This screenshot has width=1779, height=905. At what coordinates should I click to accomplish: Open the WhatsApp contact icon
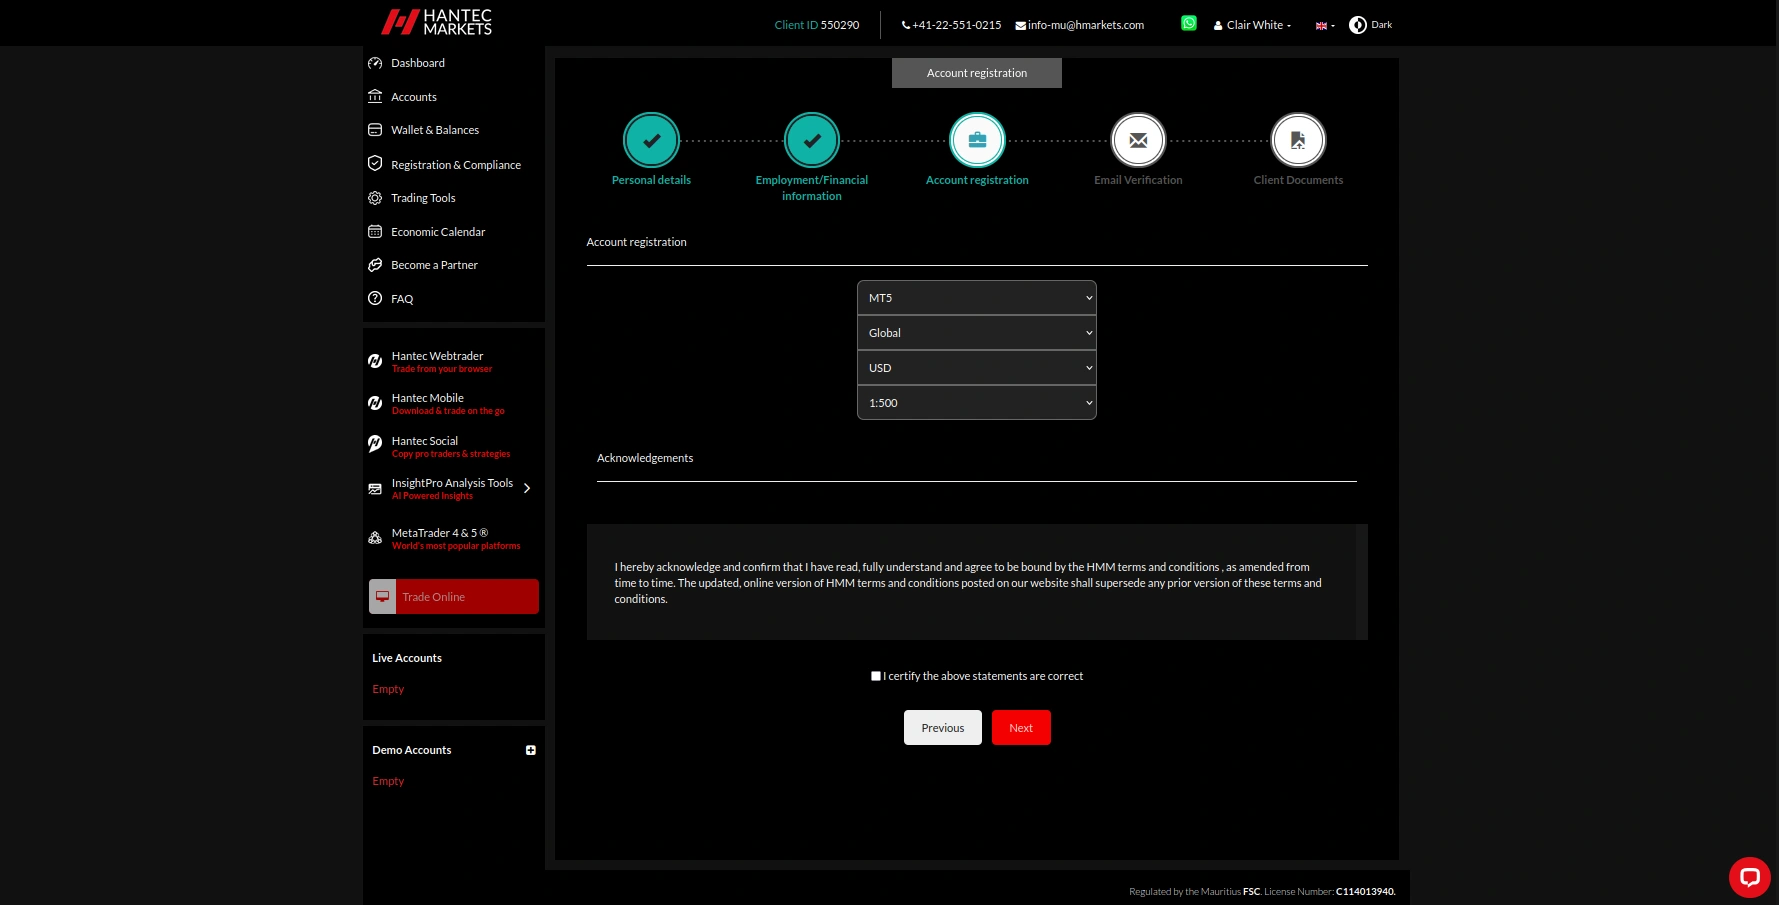(x=1188, y=22)
